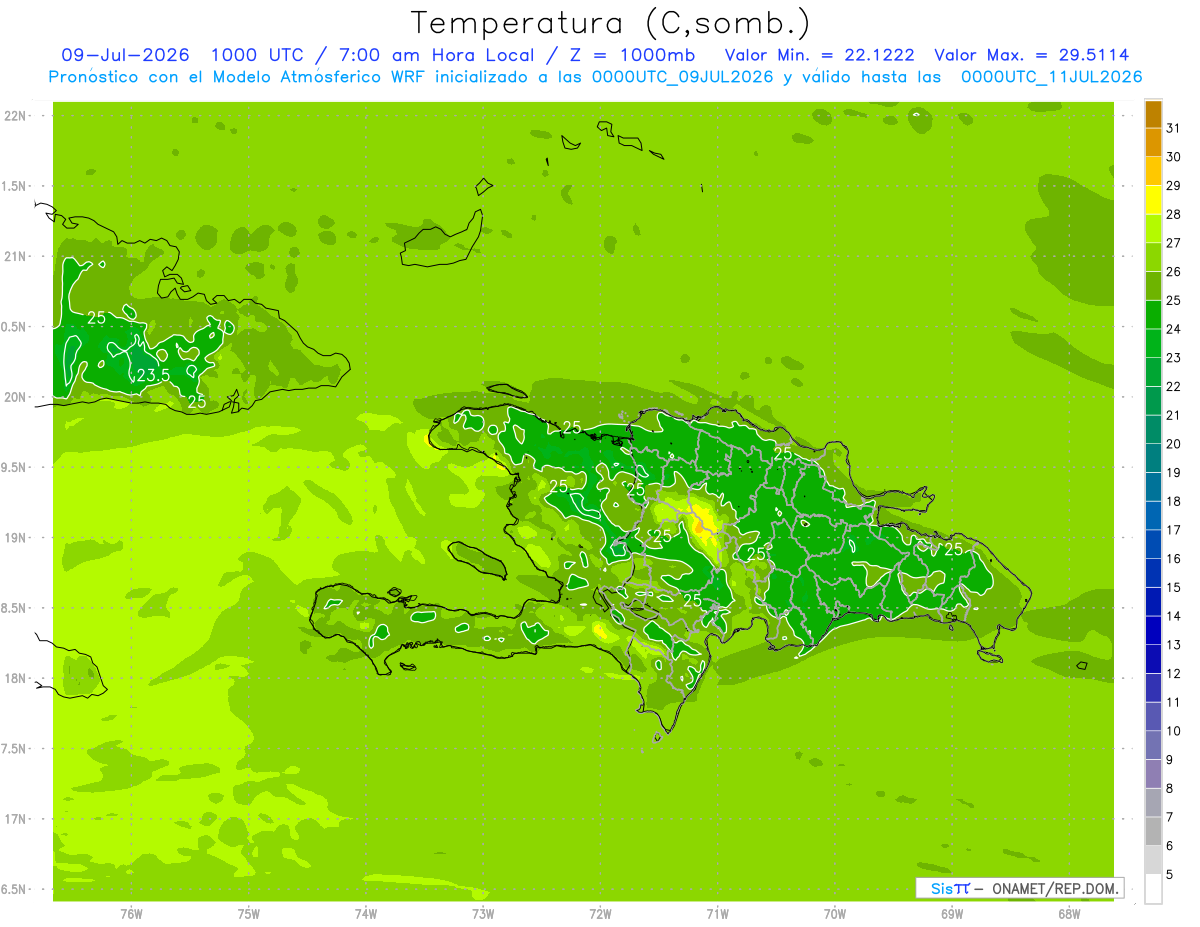This screenshot has width=1200, height=927.
Task: Click the Temperatura (C,somb.) title
Action: (610, 23)
